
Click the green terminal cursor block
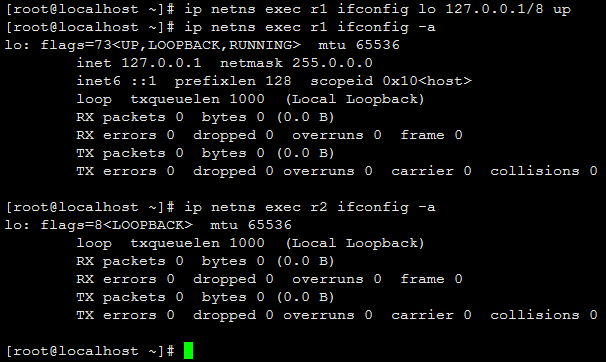click(188, 350)
